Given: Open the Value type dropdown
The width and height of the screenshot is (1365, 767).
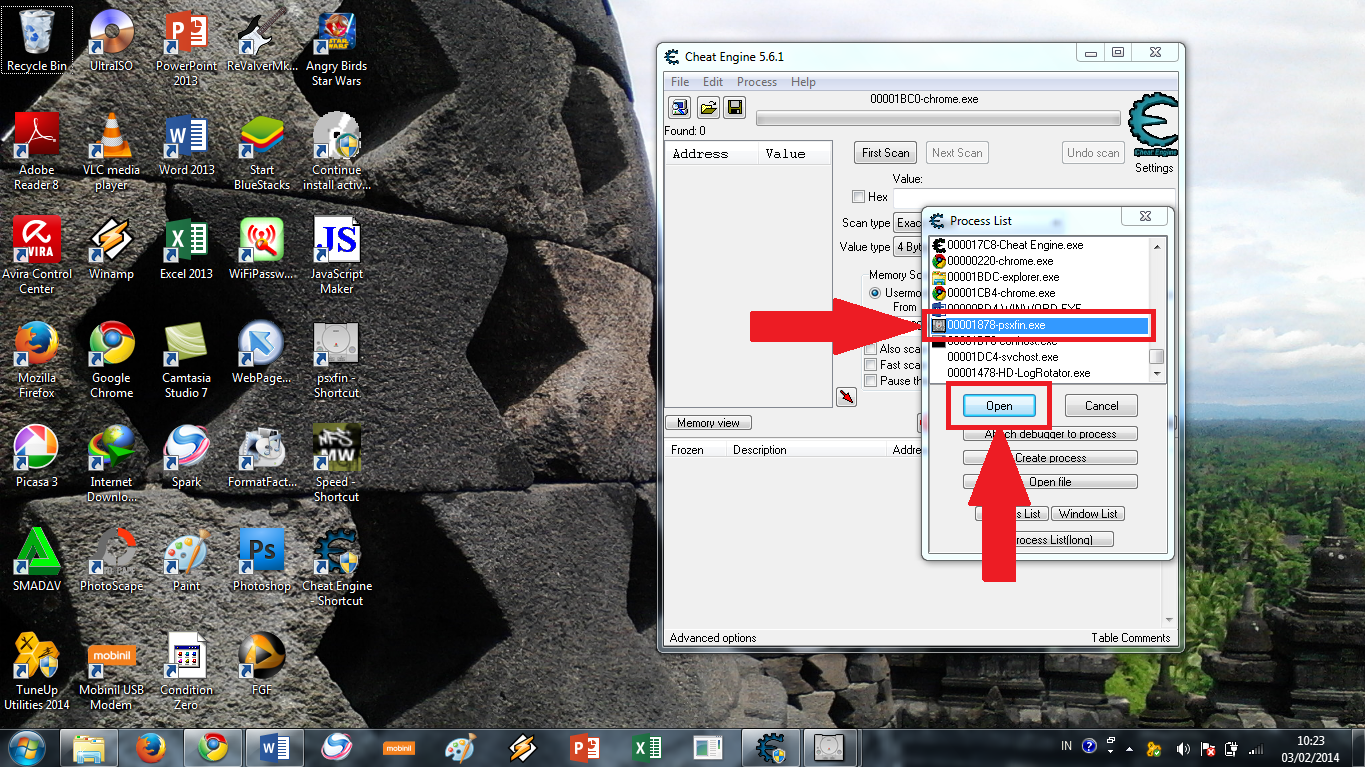Looking at the screenshot, I should click(908, 247).
